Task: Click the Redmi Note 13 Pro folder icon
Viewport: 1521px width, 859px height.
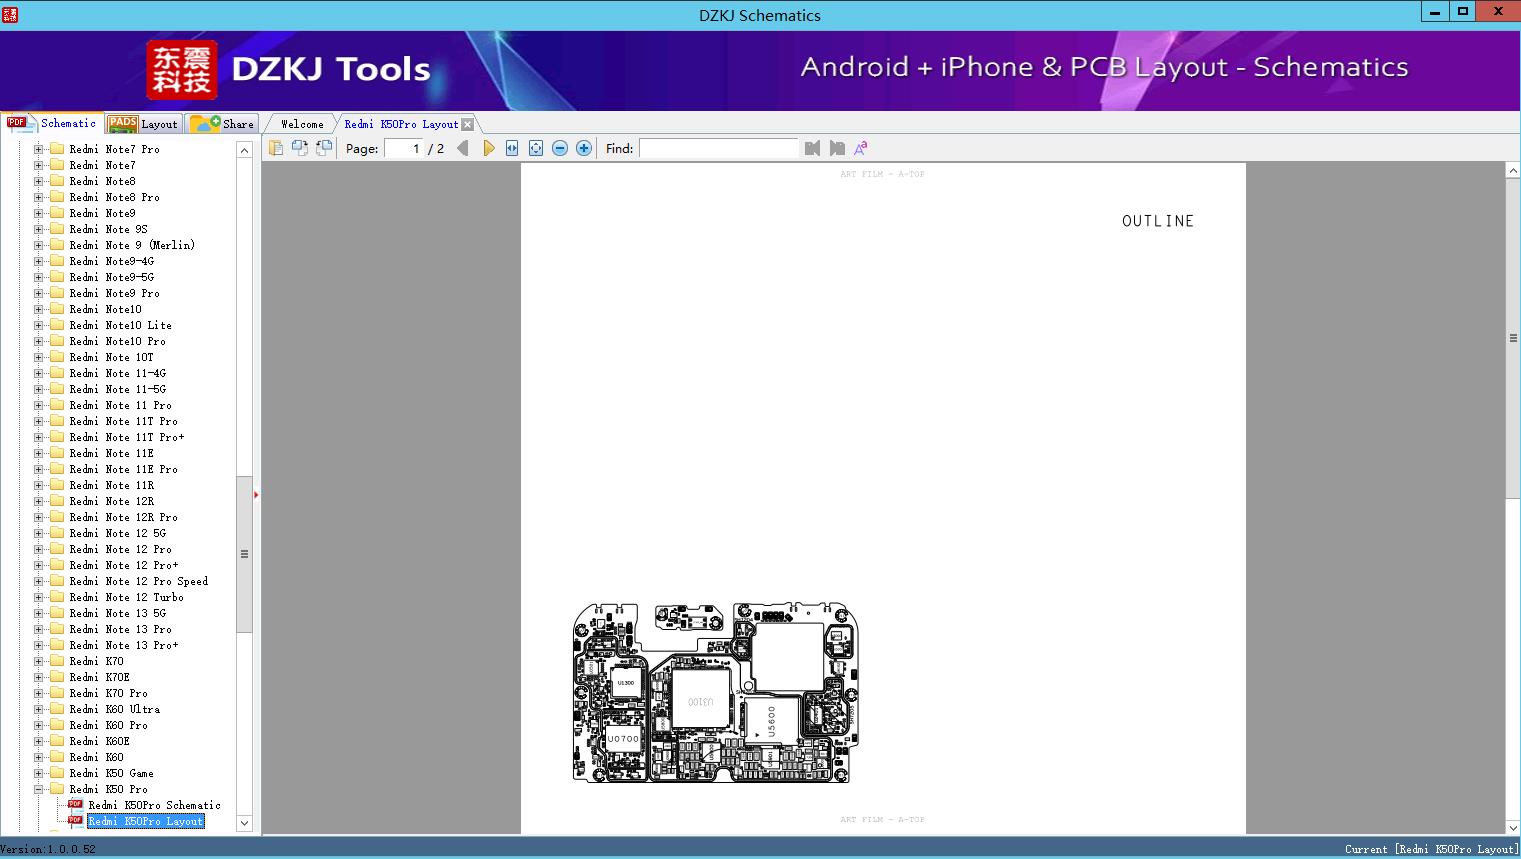Action: 57,629
